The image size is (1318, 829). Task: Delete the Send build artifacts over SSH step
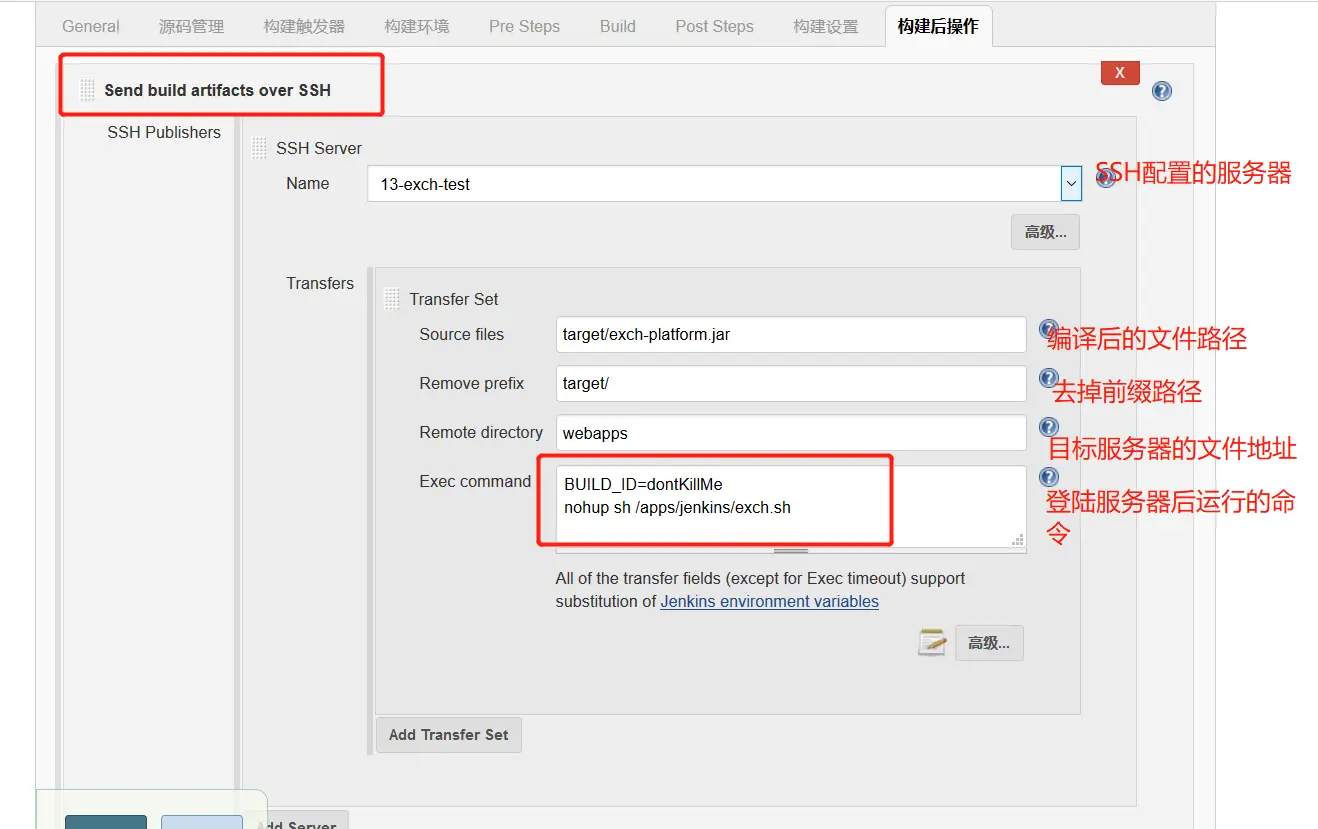[x=1120, y=73]
